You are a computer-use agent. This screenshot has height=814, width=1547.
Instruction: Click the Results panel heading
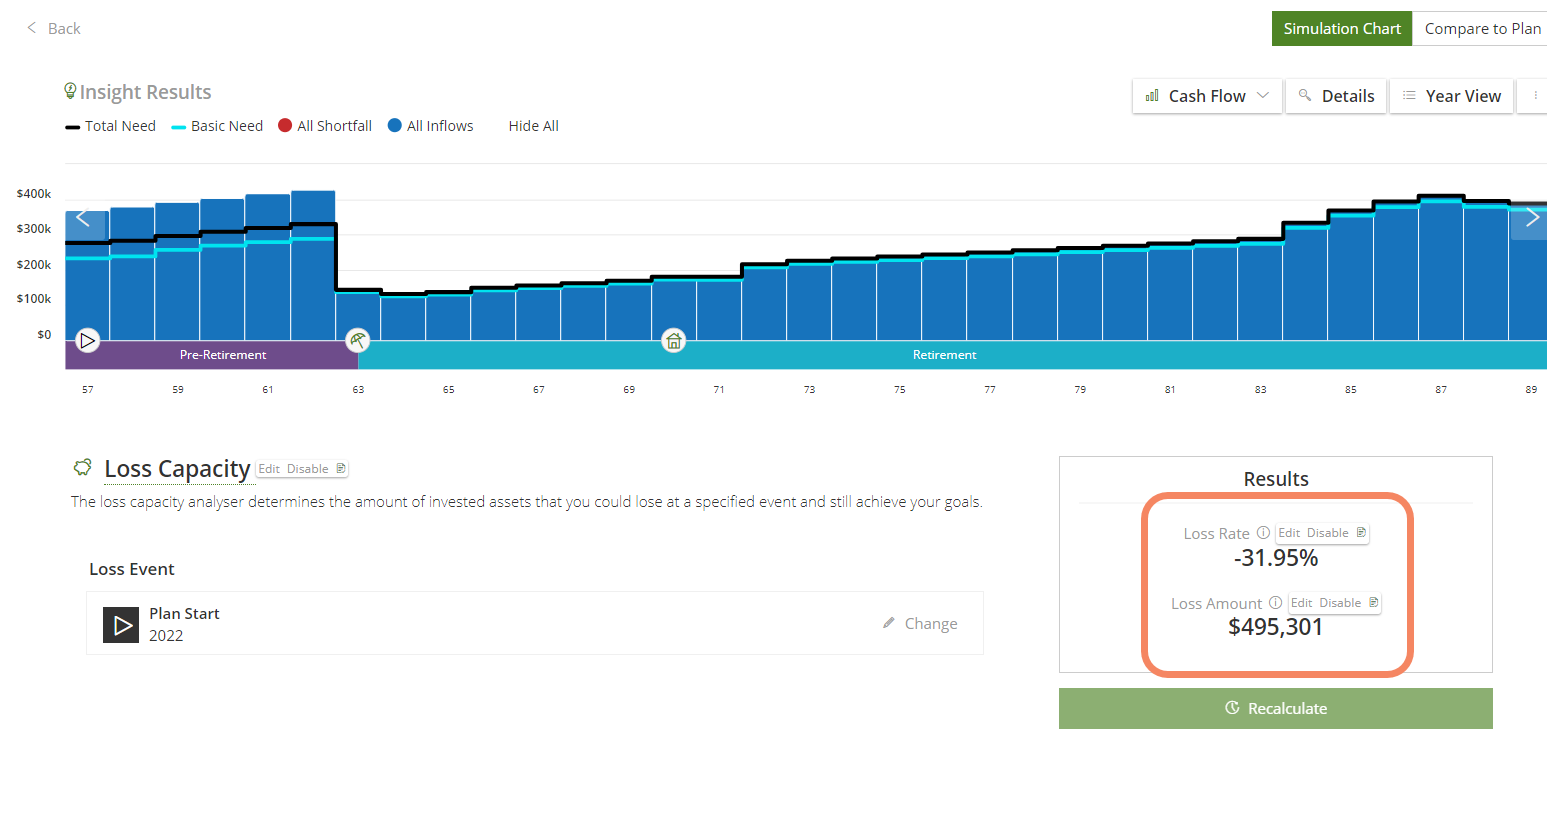[x=1276, y=479]
